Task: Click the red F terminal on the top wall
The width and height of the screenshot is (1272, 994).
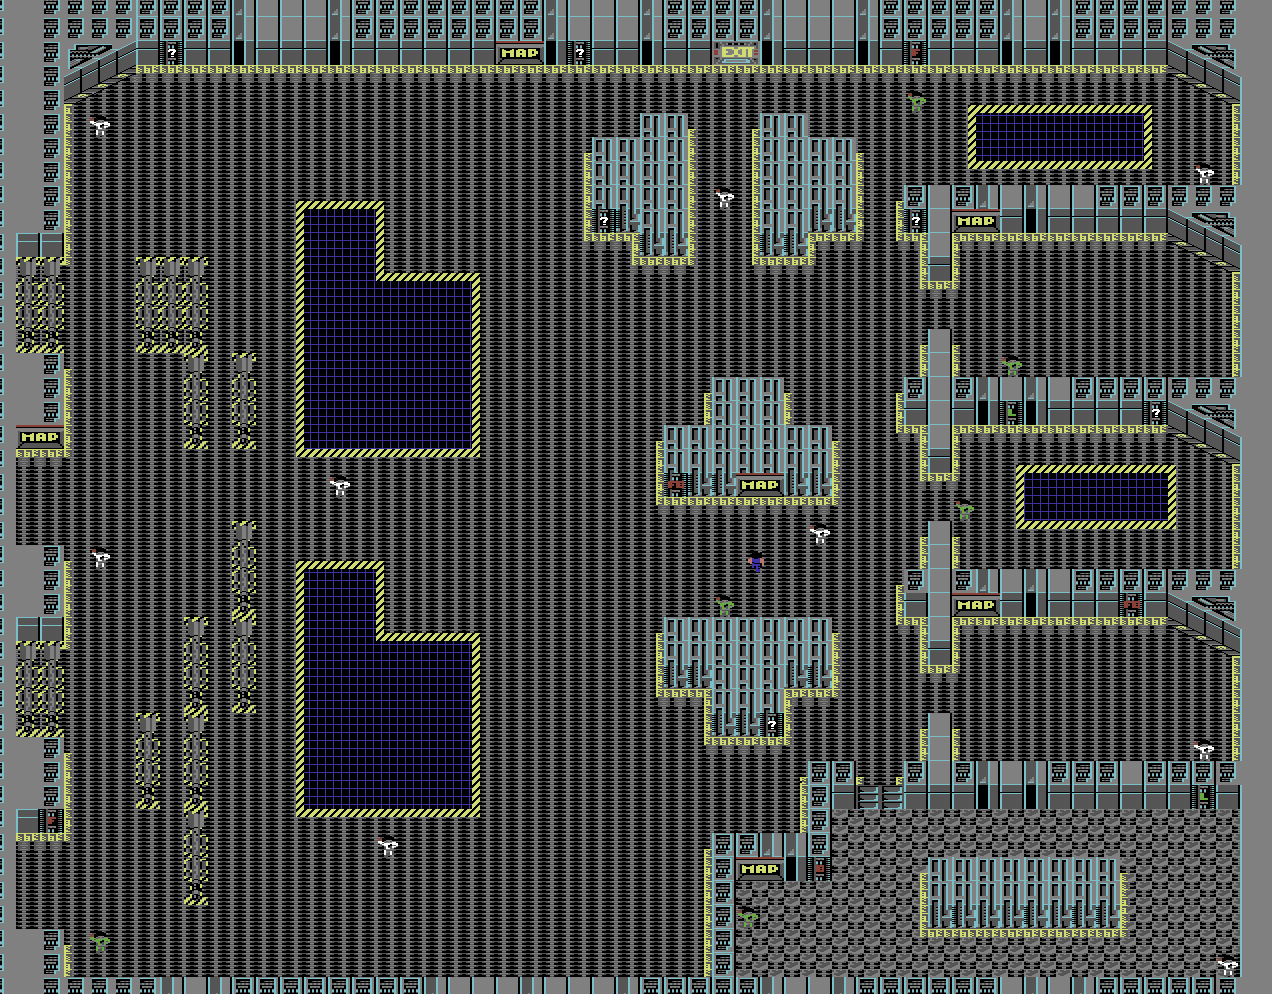Action: click(916, 53)
